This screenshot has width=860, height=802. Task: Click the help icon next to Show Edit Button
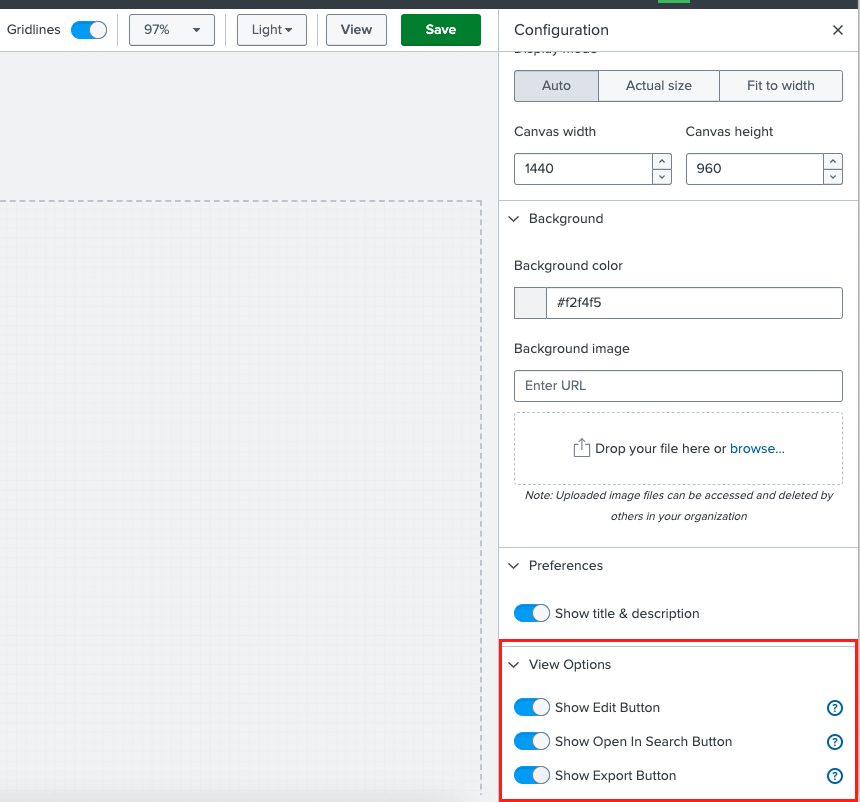tap(835, 707)
